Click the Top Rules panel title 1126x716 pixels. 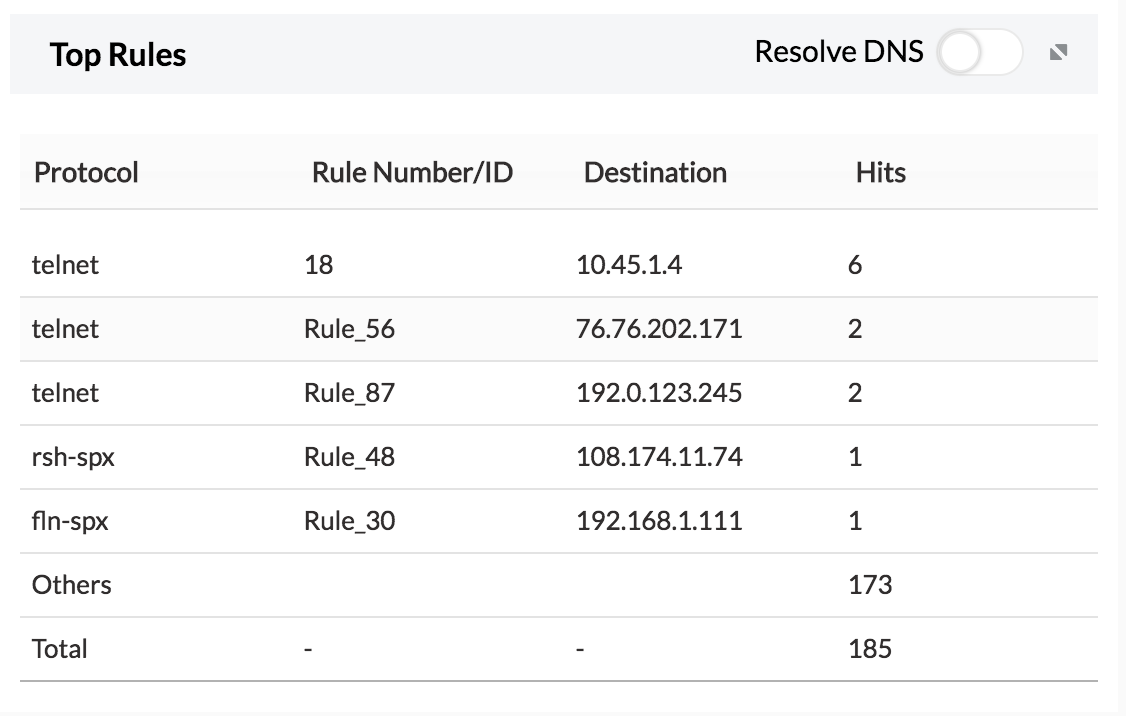(x=118, y=54)
